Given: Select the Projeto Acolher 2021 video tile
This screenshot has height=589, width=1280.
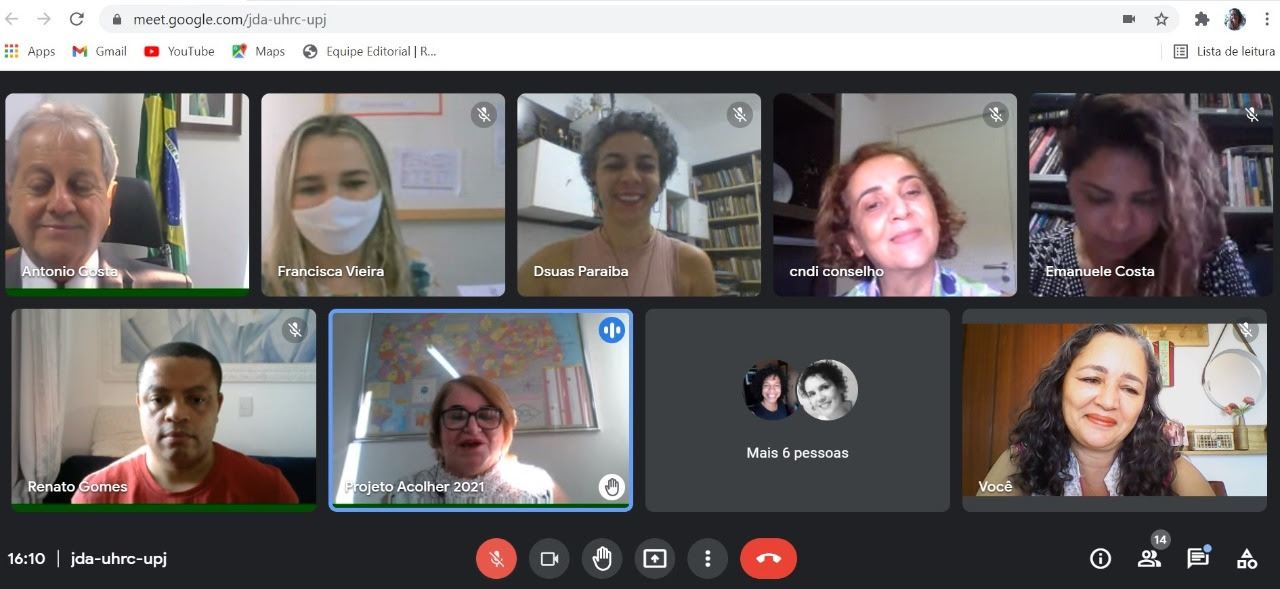Looking at the screenshot, I should pyautogui.click(x=481, y=410).
